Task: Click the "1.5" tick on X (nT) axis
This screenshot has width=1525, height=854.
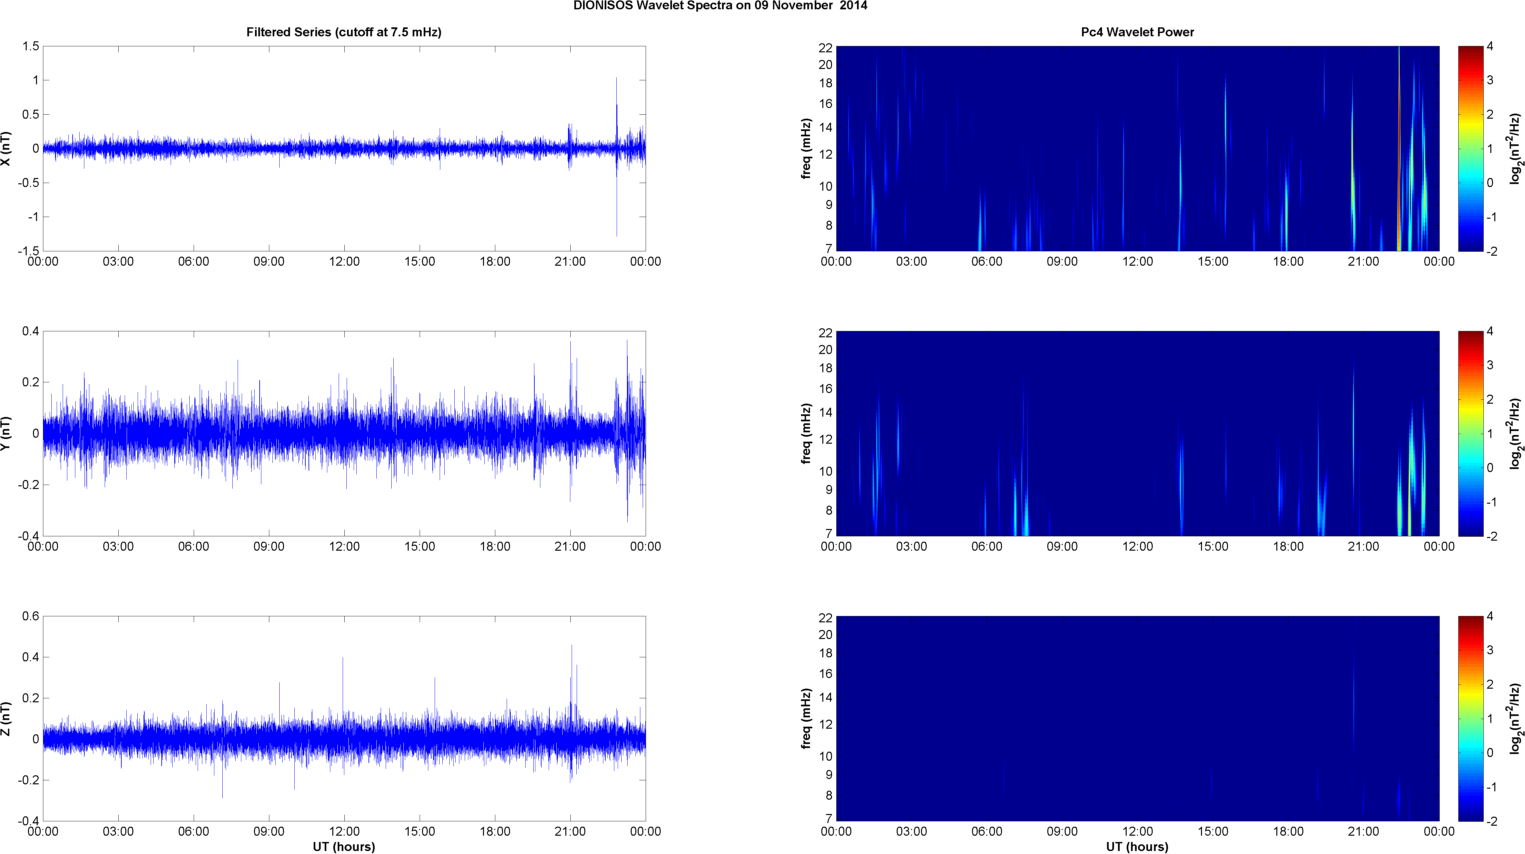Action: click(30, 46)
